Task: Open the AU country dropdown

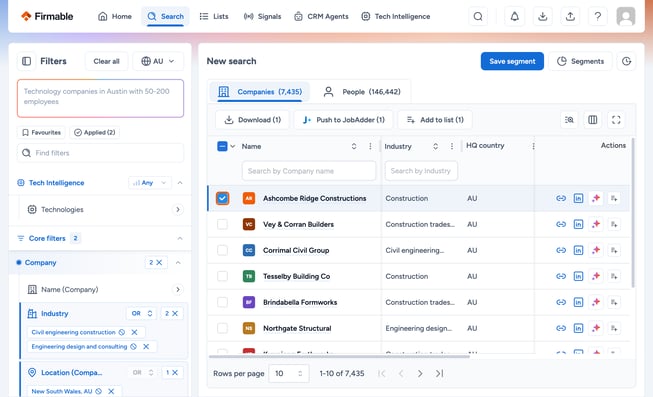Action: 158,61
